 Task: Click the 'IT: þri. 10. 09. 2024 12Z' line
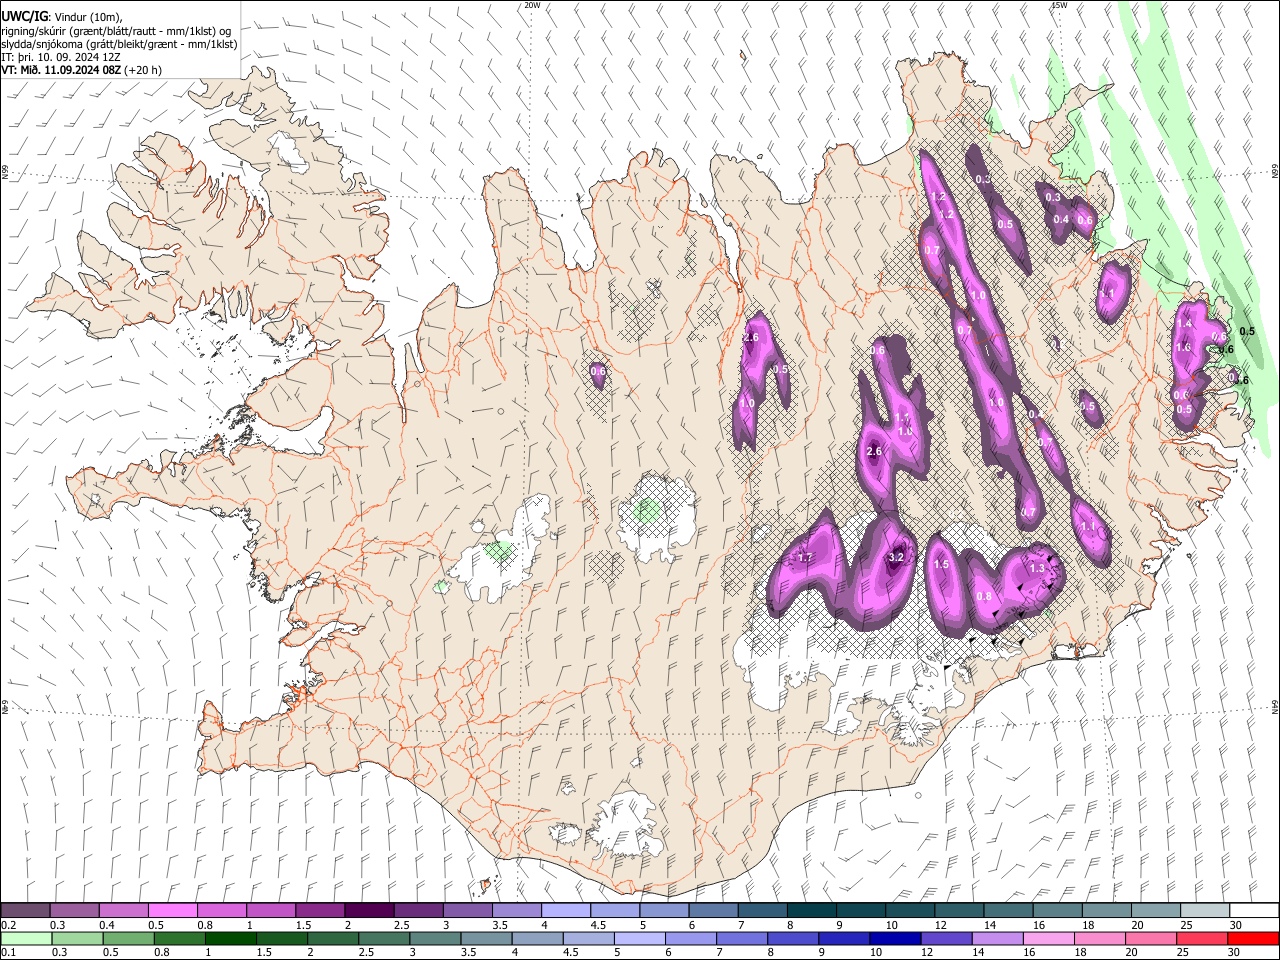coord(59,57)
